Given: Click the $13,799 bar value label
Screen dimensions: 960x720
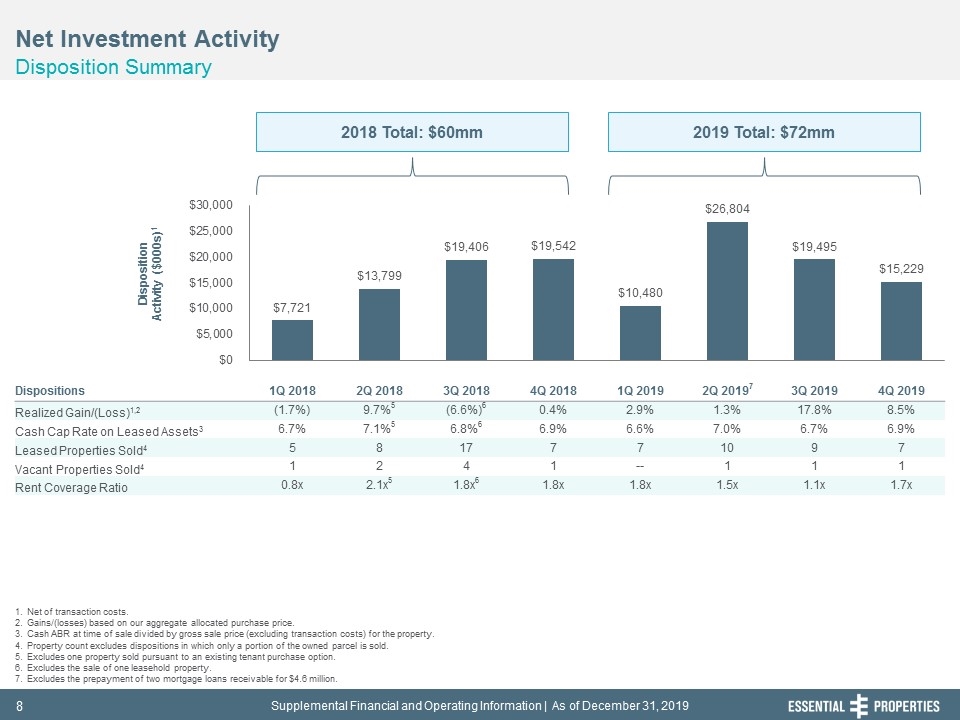Looking at the screenshot, I should tap(380, 276).
